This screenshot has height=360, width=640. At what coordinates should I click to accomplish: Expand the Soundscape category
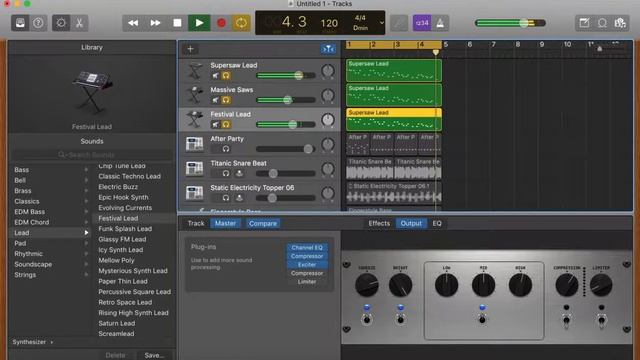pyautogui.click(x=86, y=264)
